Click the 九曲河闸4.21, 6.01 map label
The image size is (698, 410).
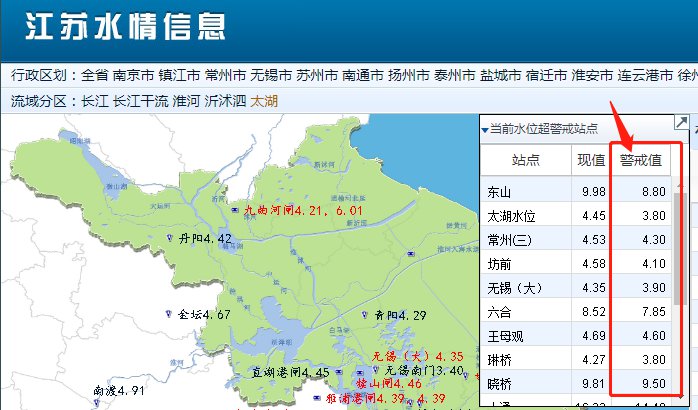pyautogui.click(x=303, y=210)
